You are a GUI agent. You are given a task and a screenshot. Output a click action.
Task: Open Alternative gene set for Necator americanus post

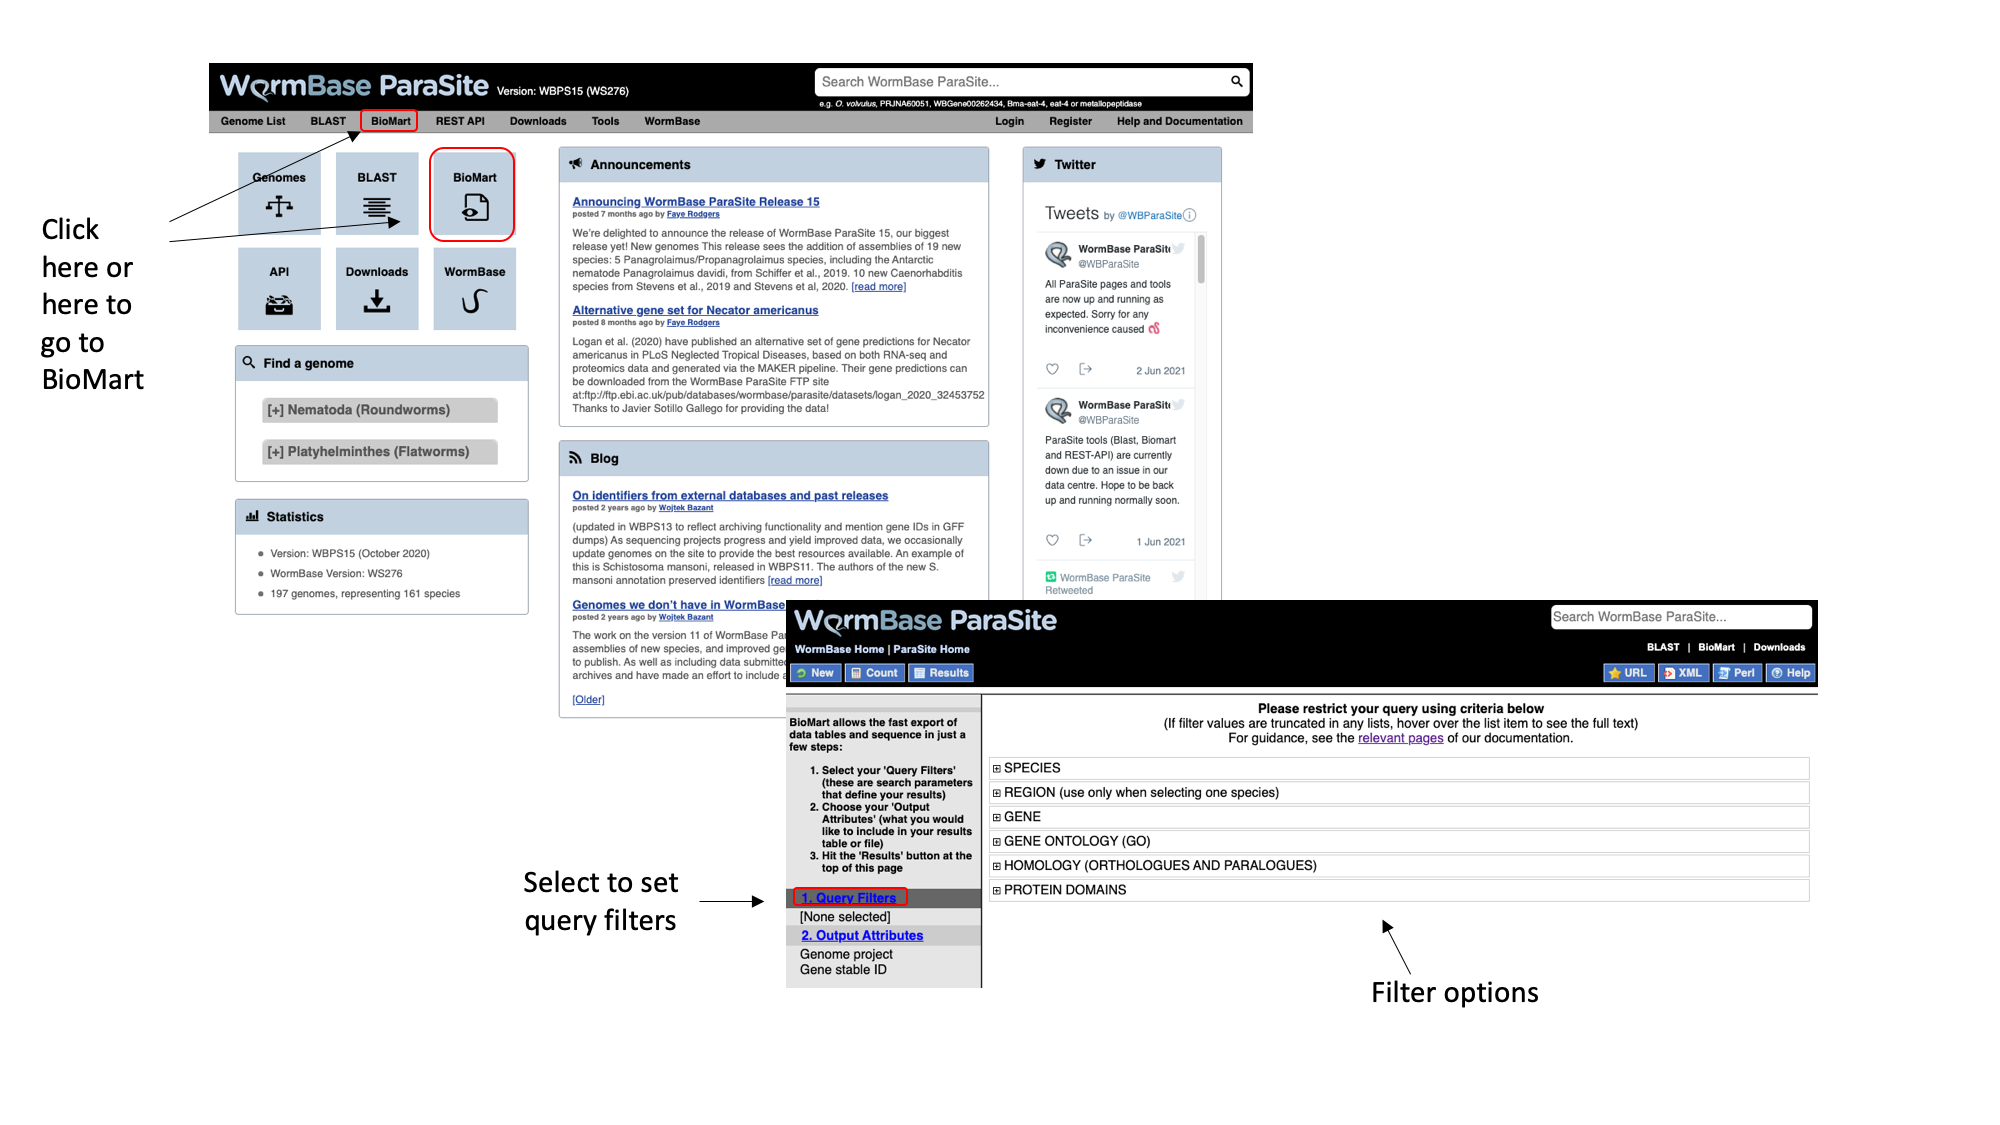(695, 310)
